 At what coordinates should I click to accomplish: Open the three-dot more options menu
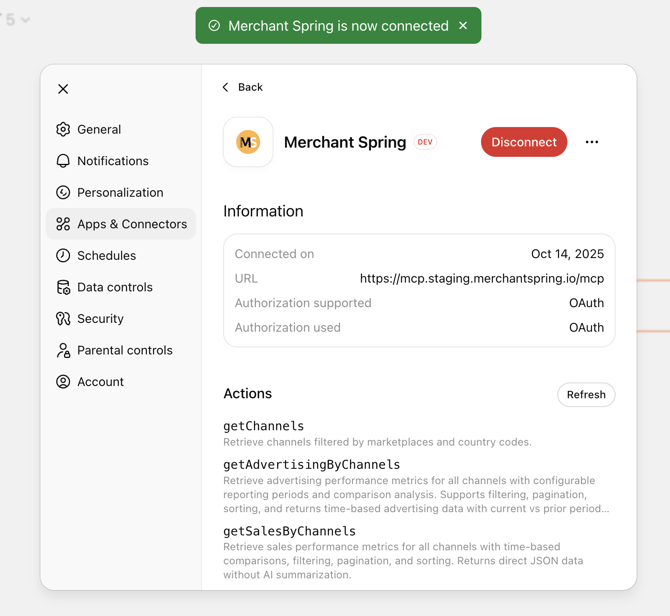[592, 142]
